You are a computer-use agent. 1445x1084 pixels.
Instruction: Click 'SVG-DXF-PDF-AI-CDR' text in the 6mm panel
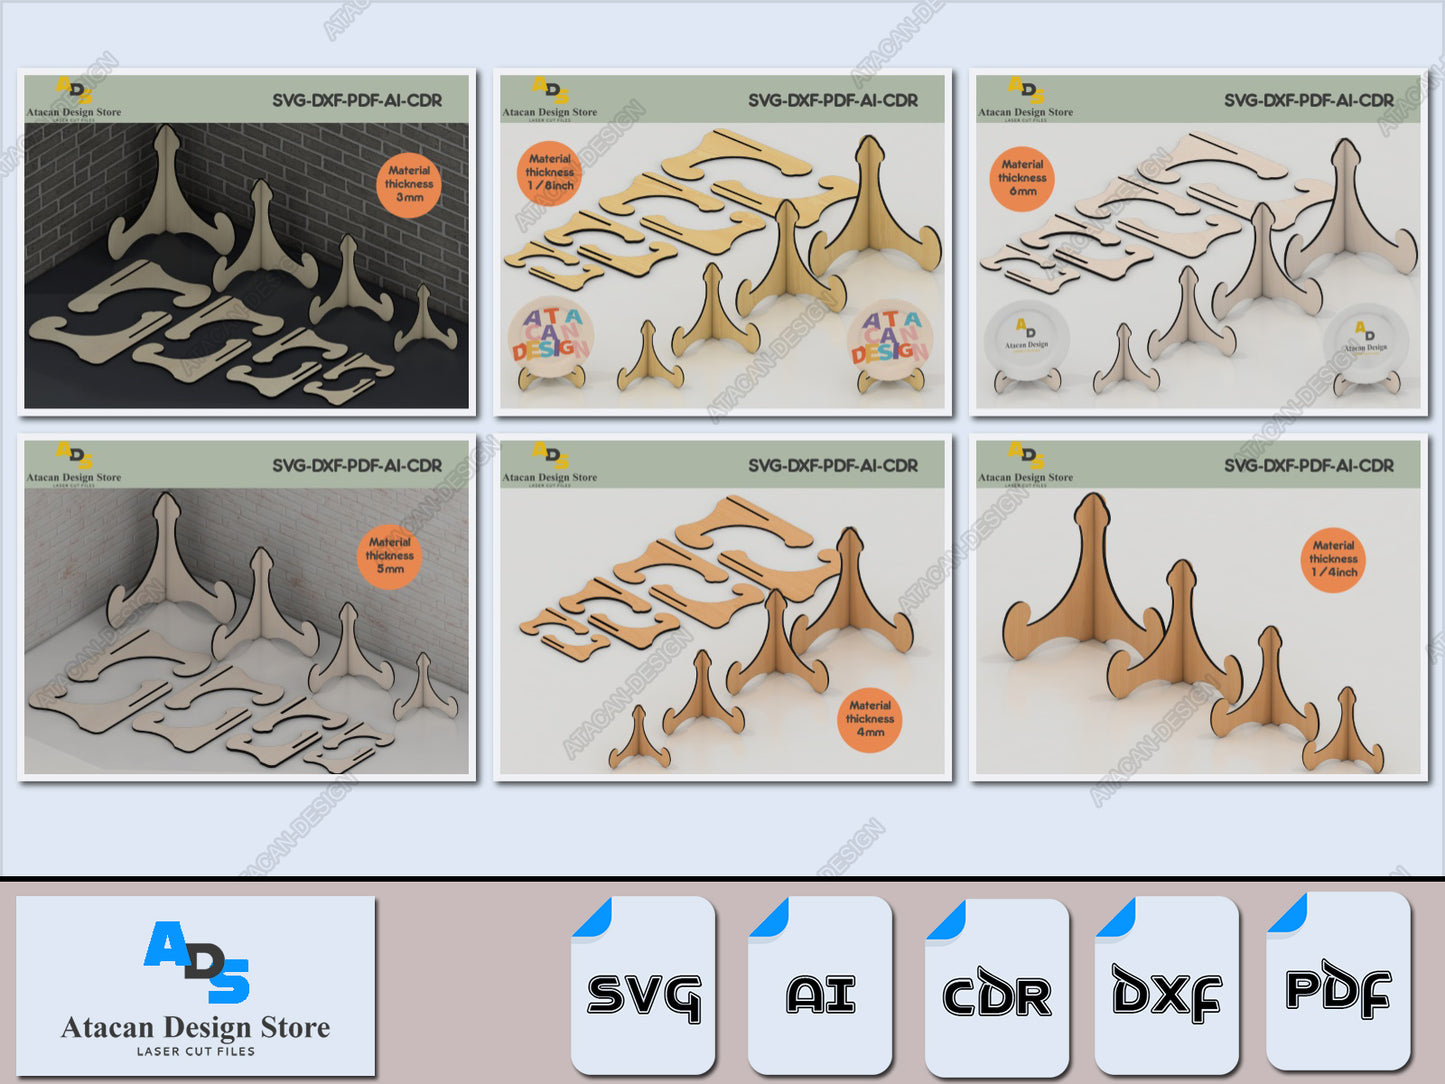point(1309,100)
